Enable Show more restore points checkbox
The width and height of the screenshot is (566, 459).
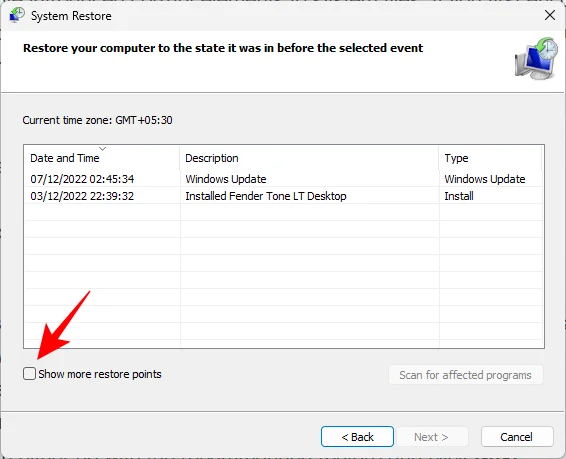click(29, 373)
